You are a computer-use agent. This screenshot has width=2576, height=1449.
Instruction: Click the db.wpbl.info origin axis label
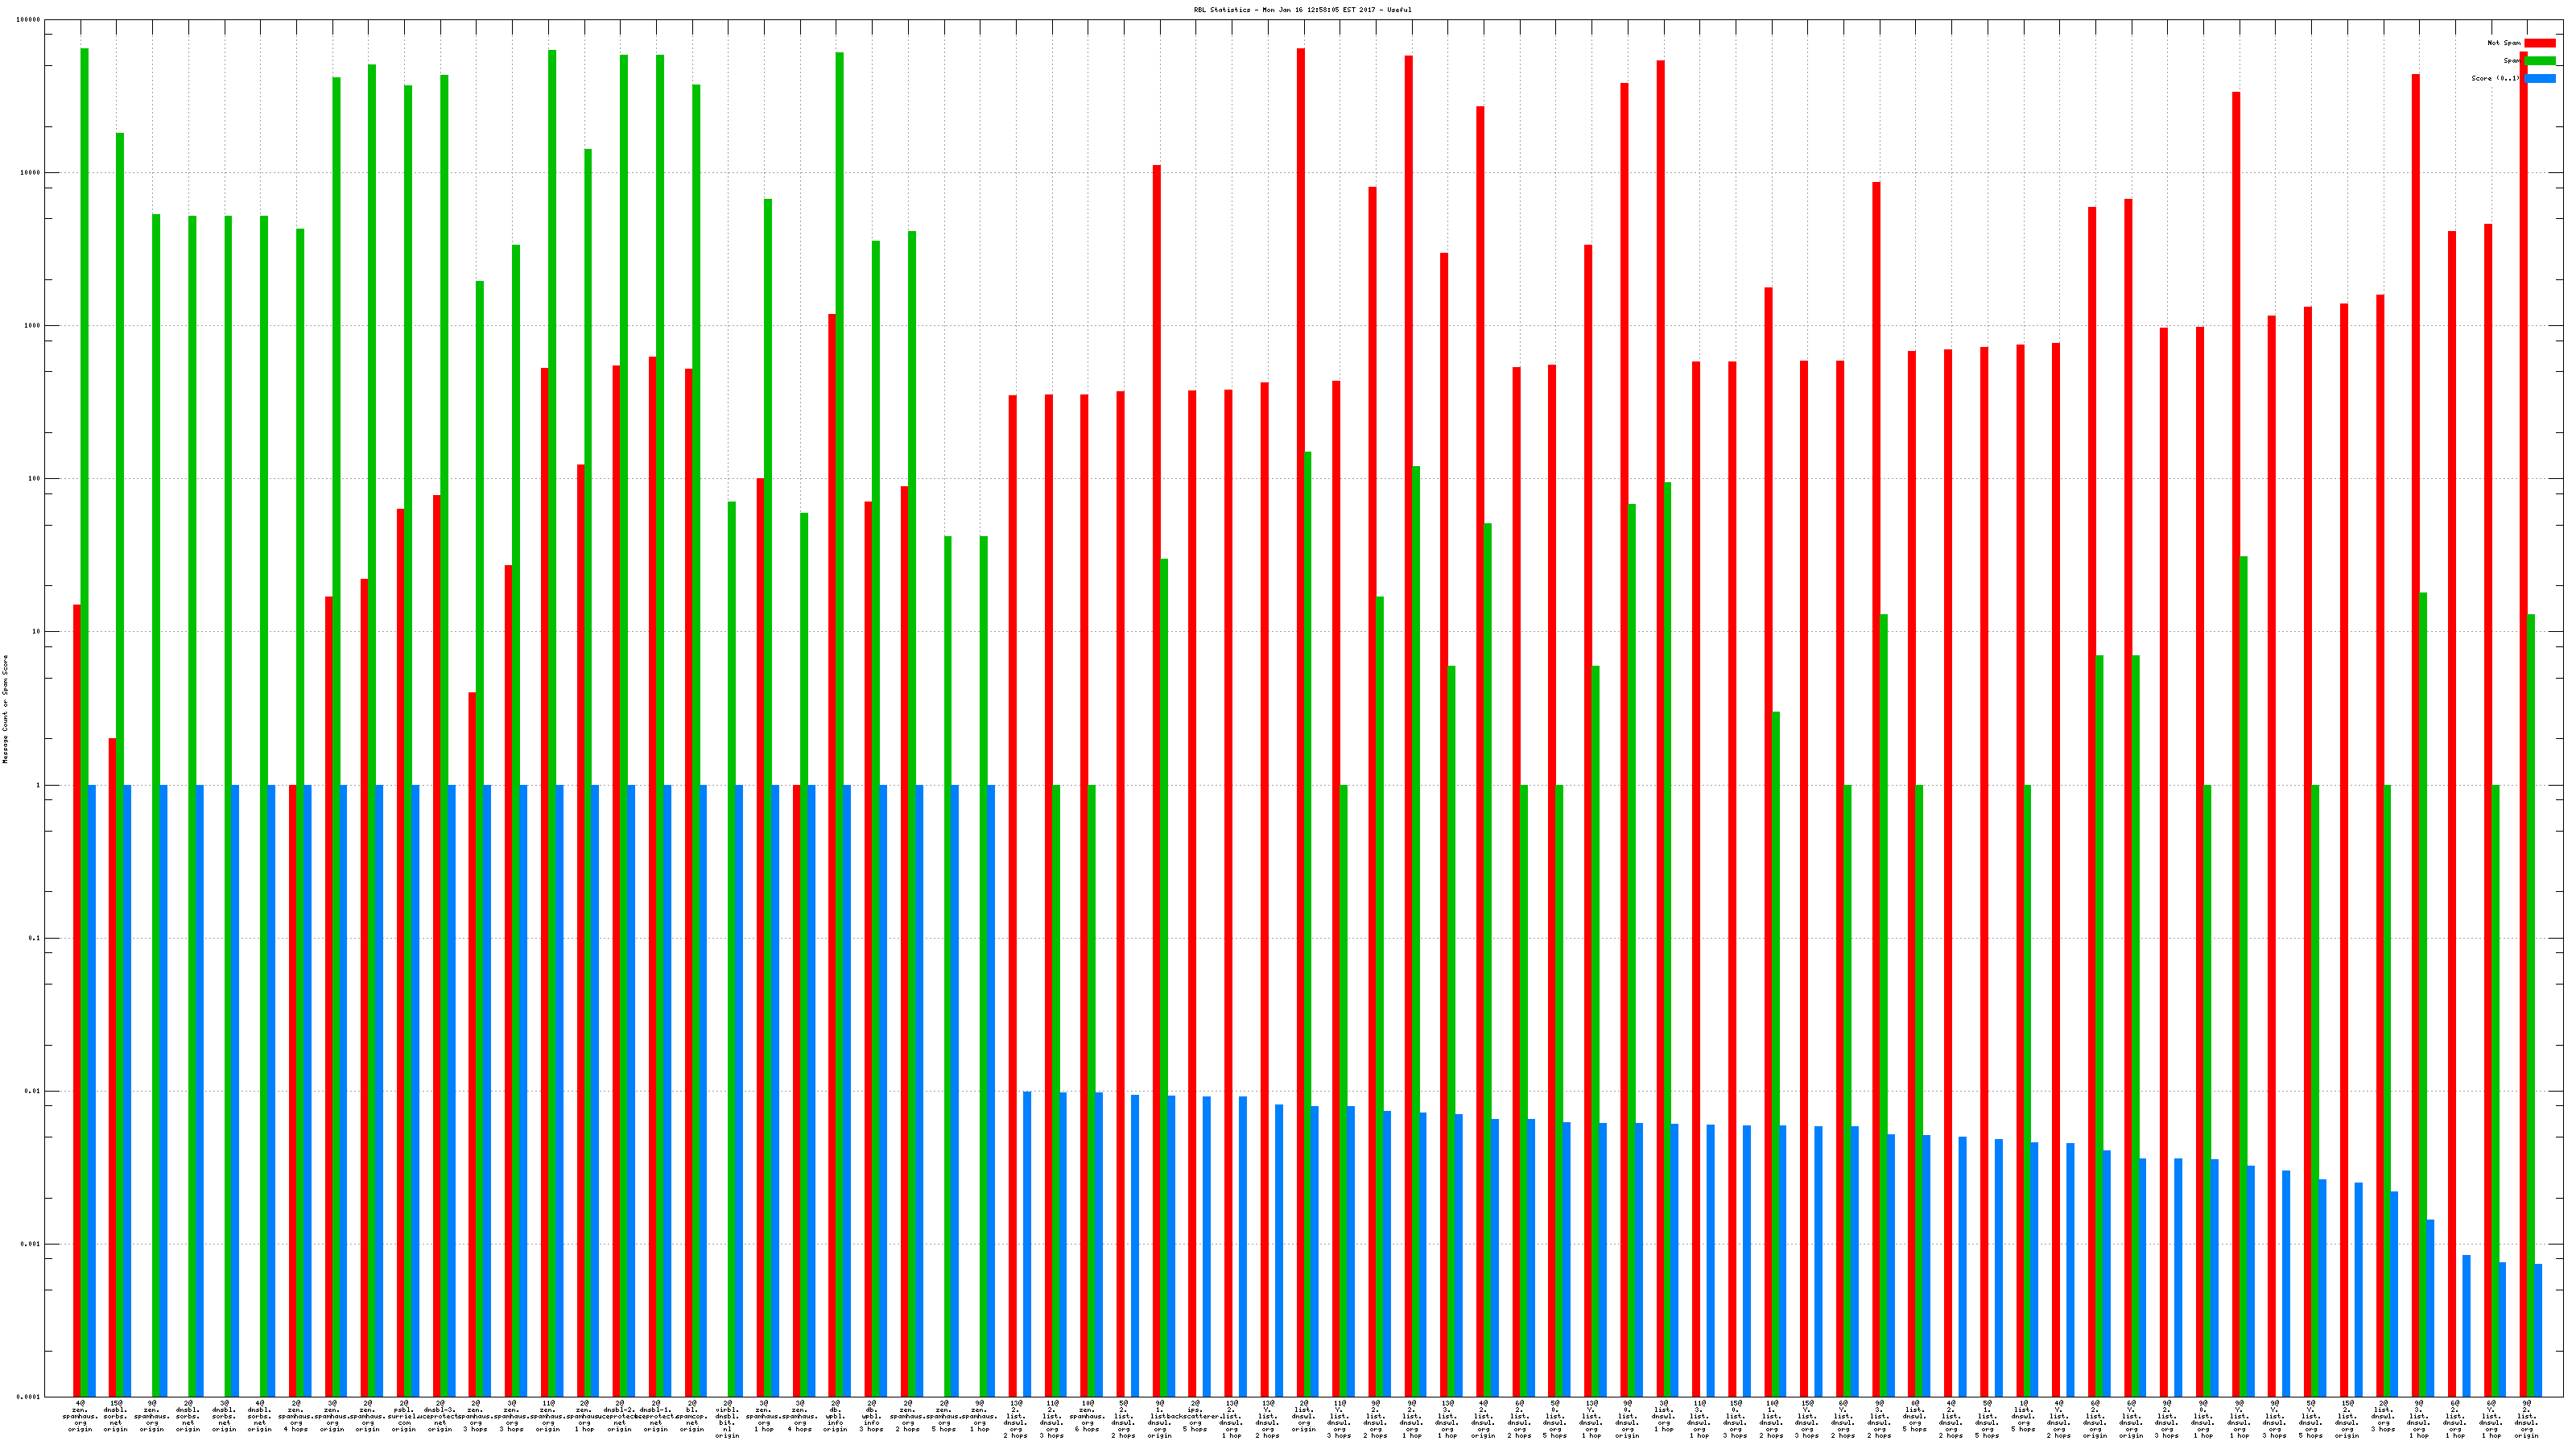point(836,1416)
